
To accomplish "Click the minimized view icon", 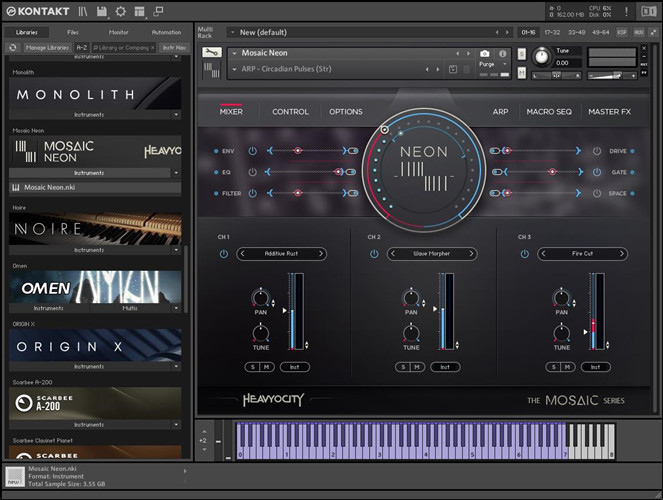I will coord(158,11).
